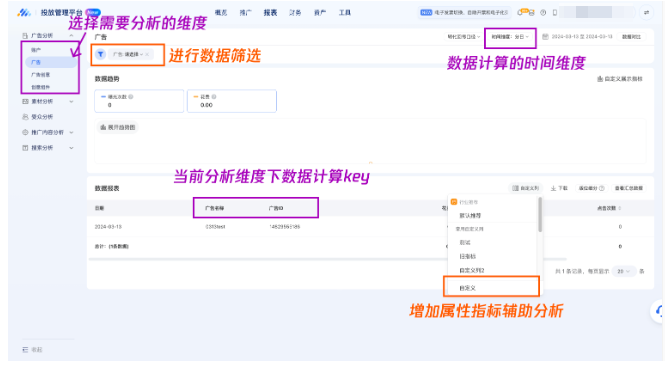Click the platform logo icon
Screen dimensions: 665x370
tap(24, 13)
